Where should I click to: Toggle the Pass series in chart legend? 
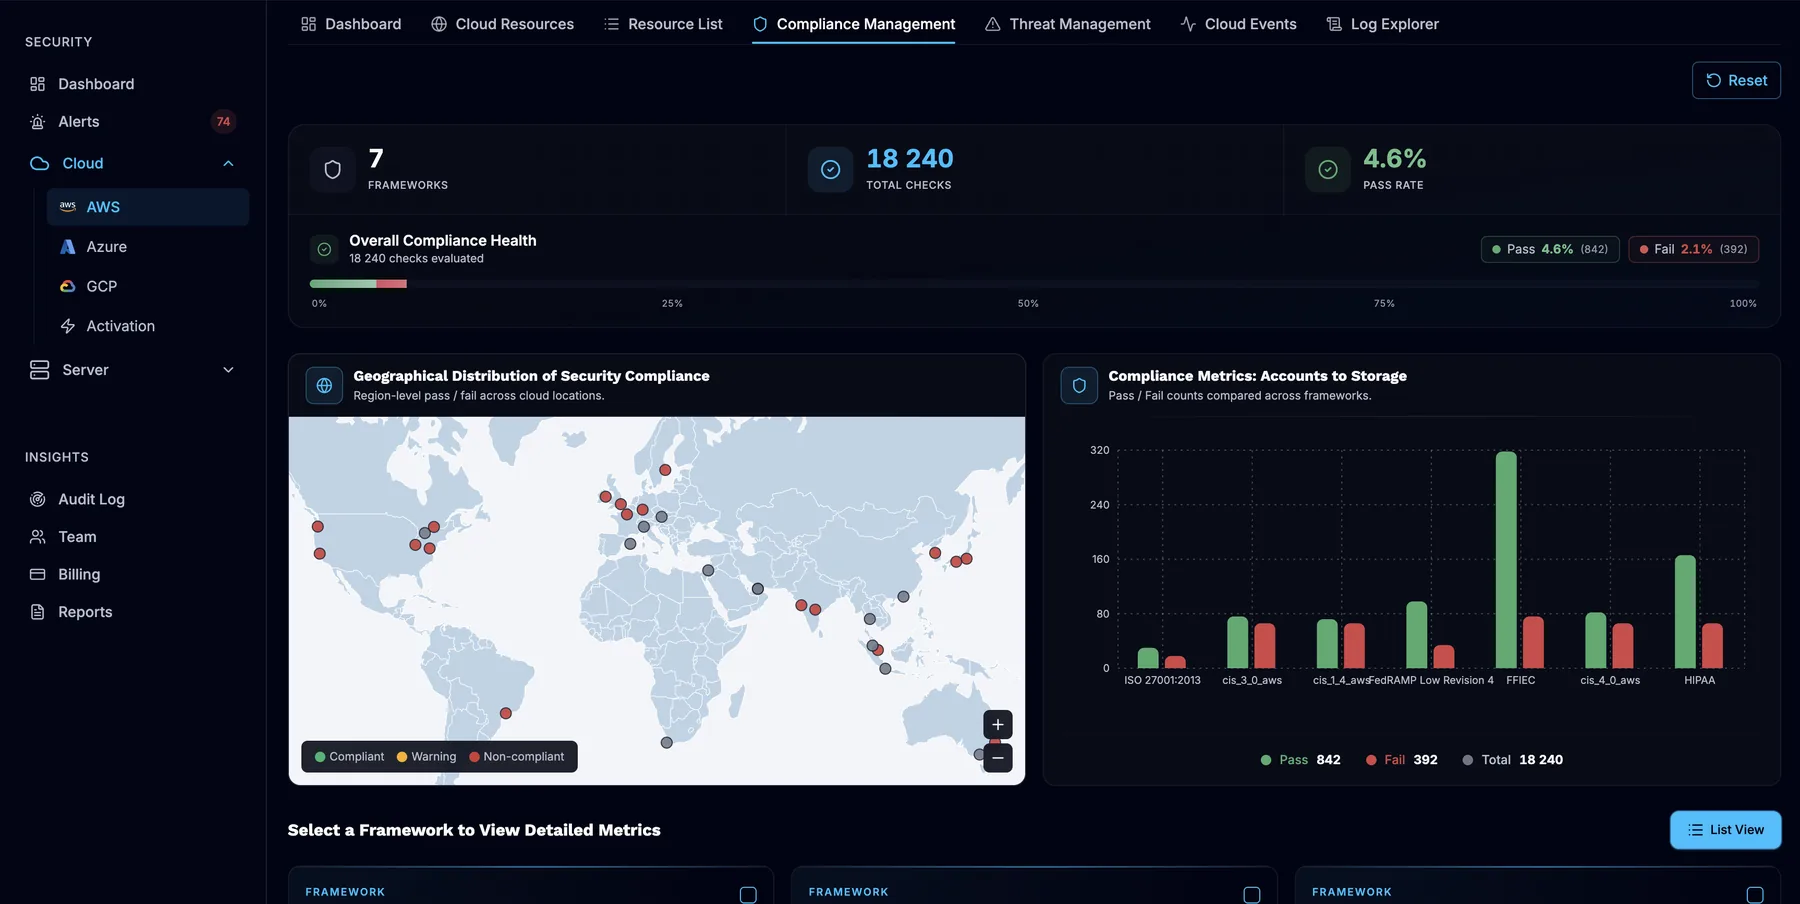1300,760
